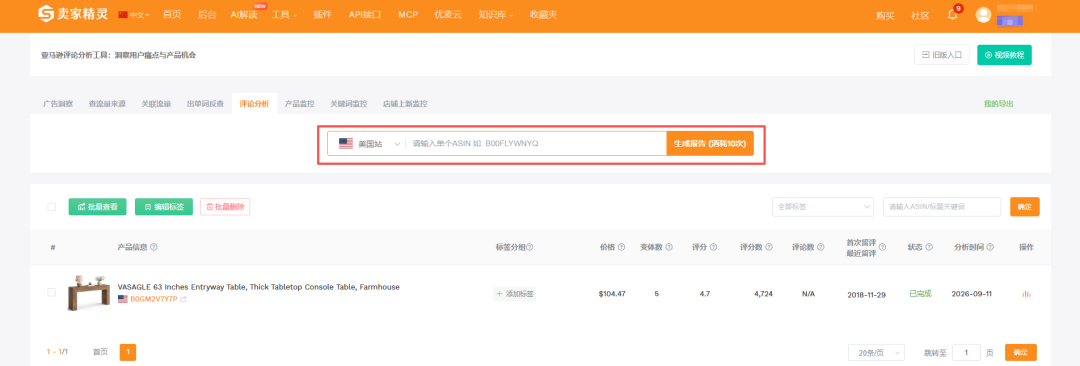Click 添加标签 in the VASAGLE row
The width and height of the screenshot is (1080, 366).
click(x=515, y=294)
